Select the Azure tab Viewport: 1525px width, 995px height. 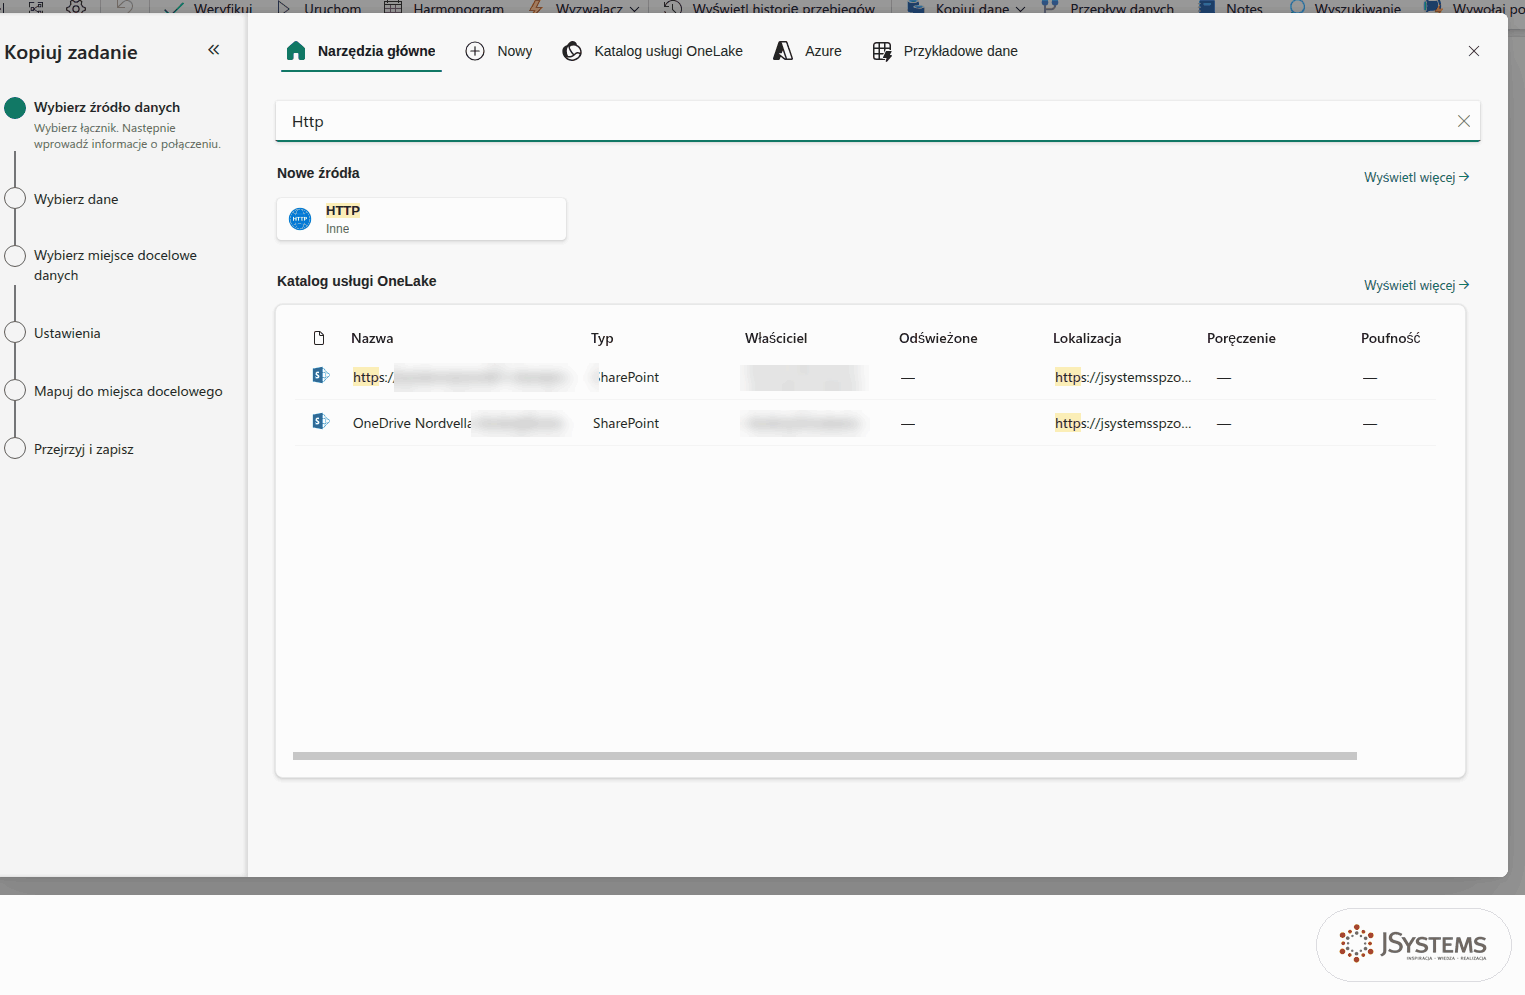click(808, 51)
